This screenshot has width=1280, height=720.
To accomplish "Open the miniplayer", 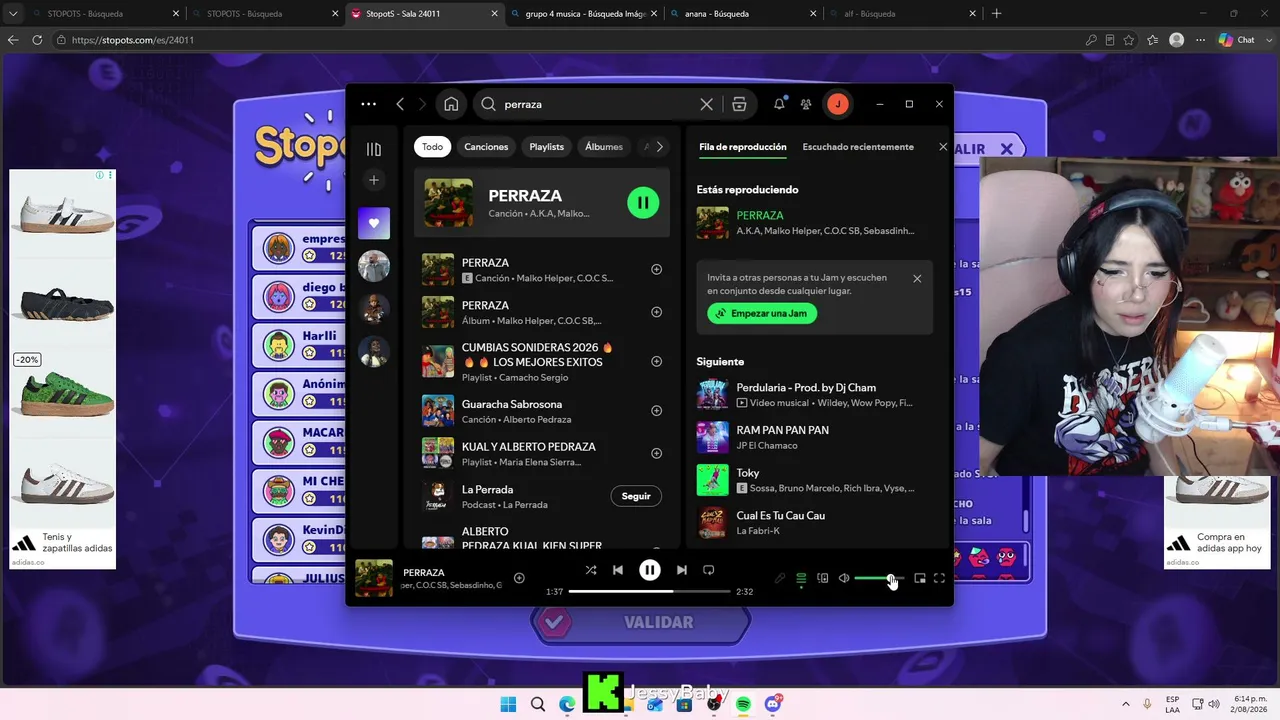I will [920, 578].
